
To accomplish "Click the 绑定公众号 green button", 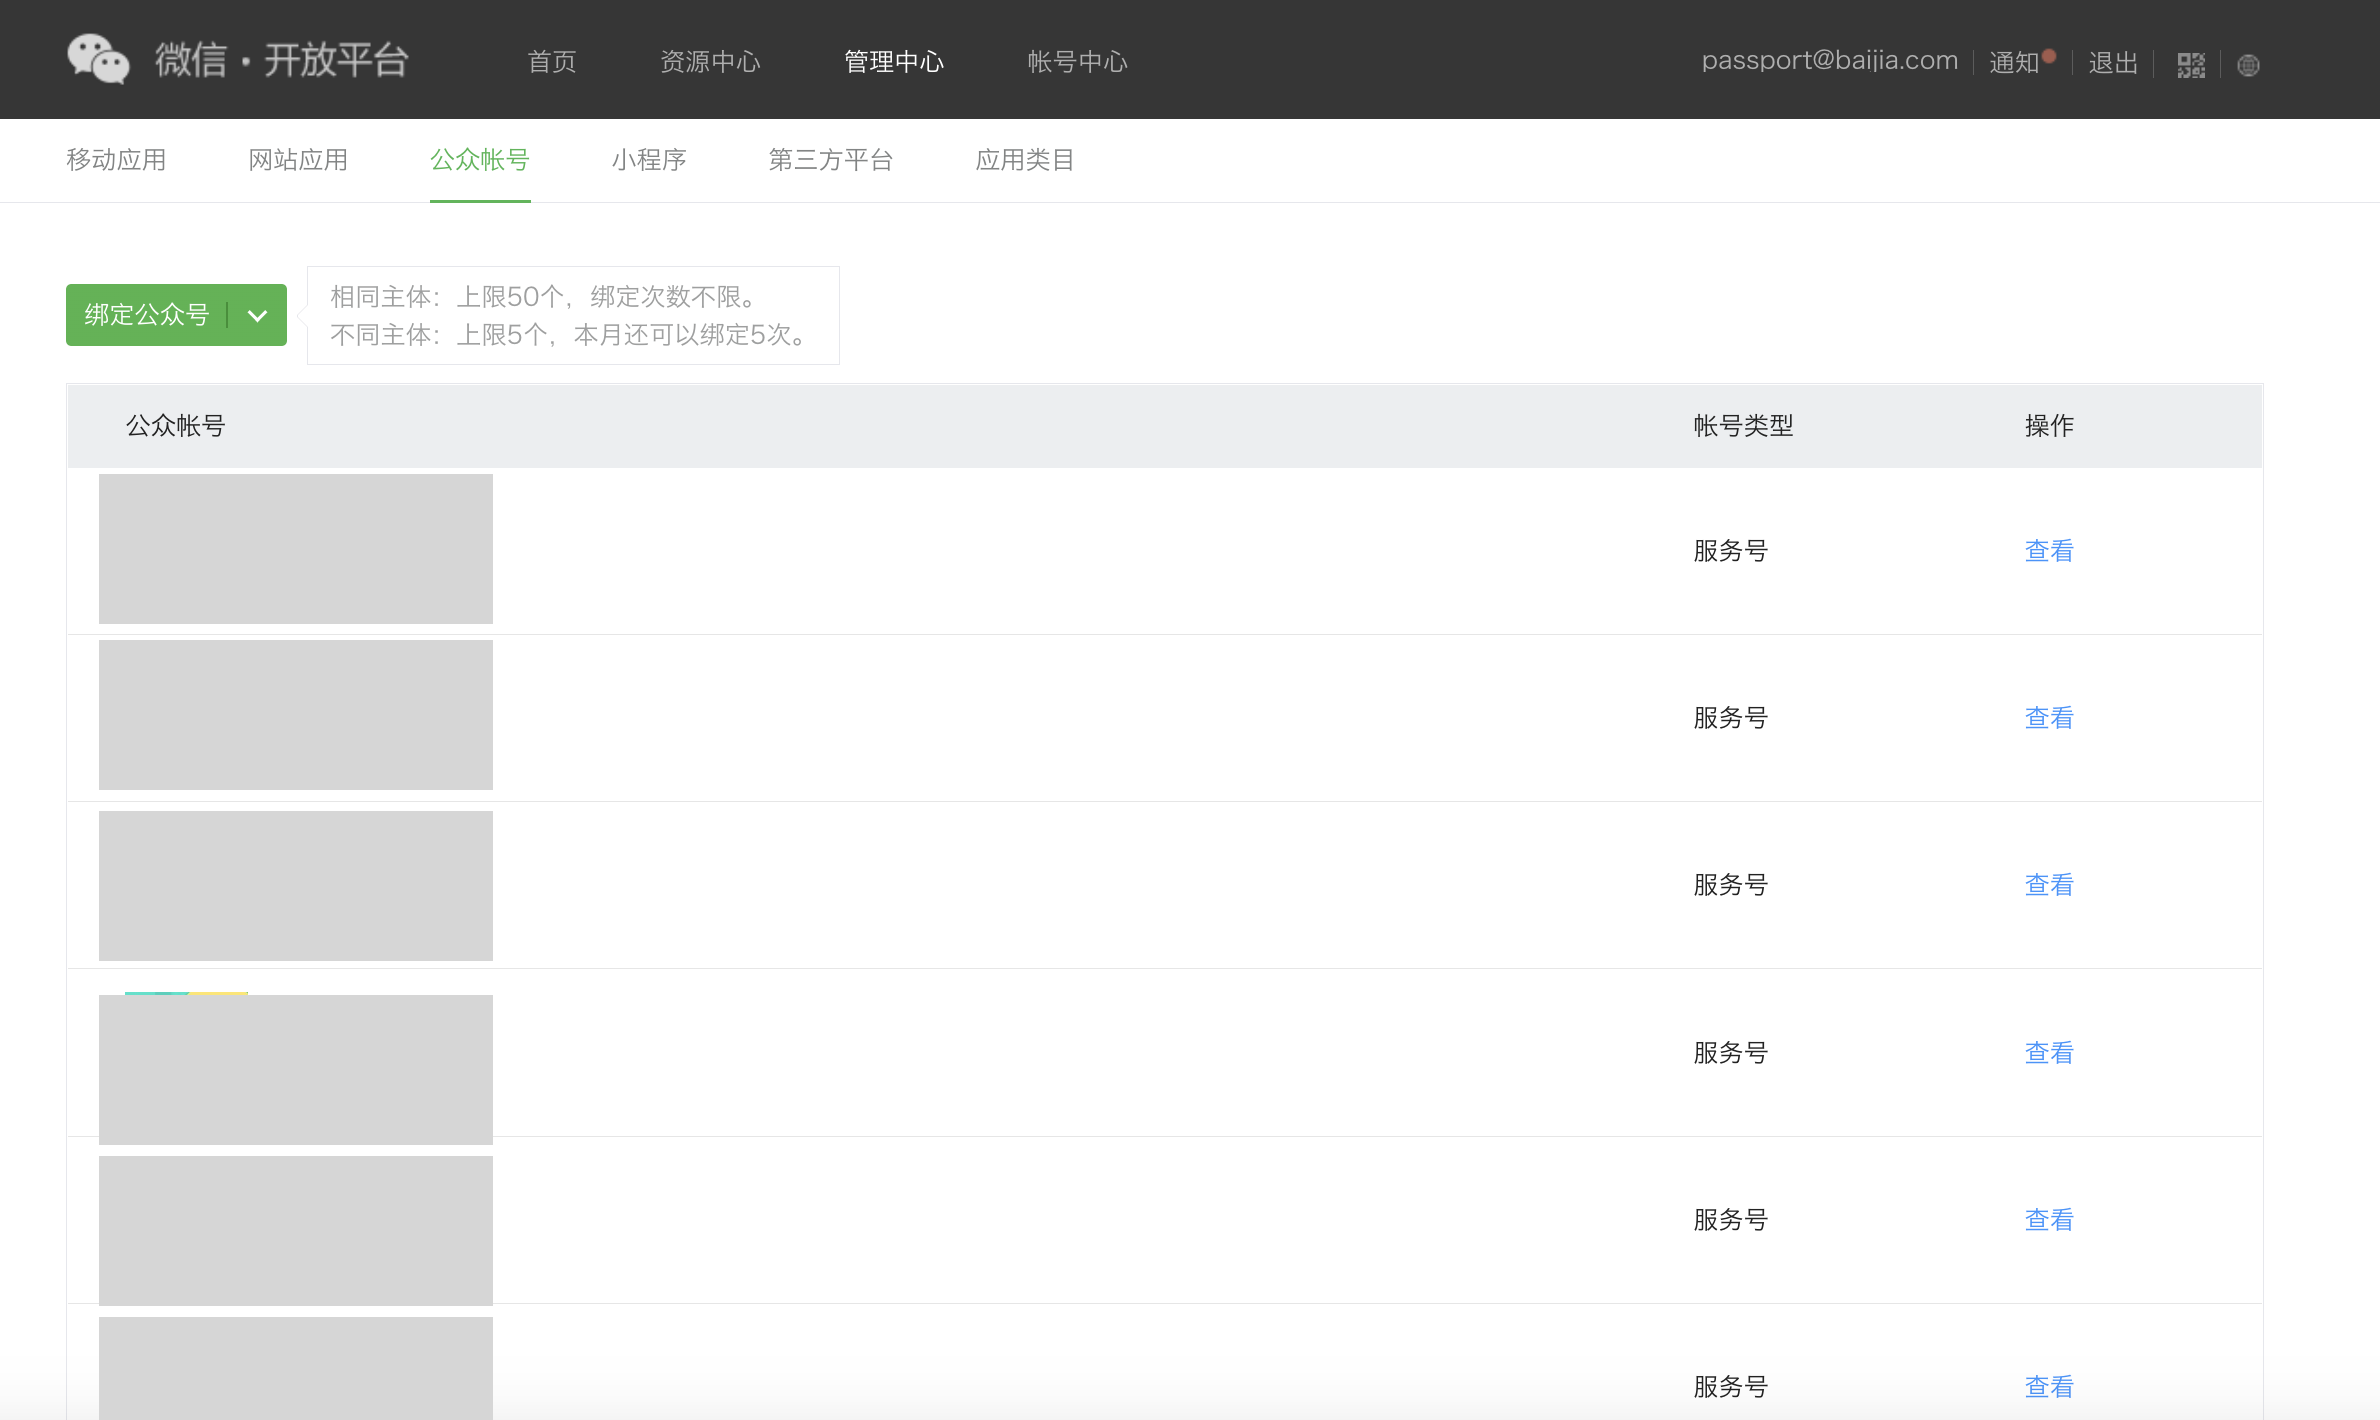I will (147, 315).
